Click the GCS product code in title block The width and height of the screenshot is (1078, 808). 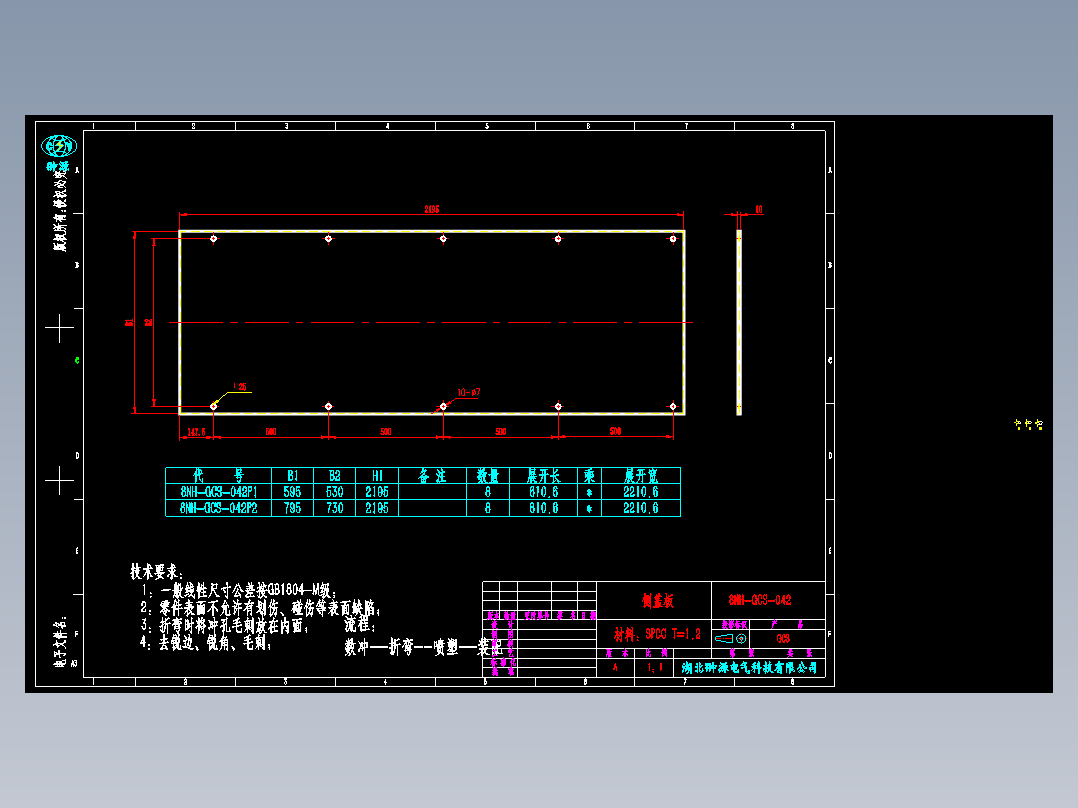783,639
